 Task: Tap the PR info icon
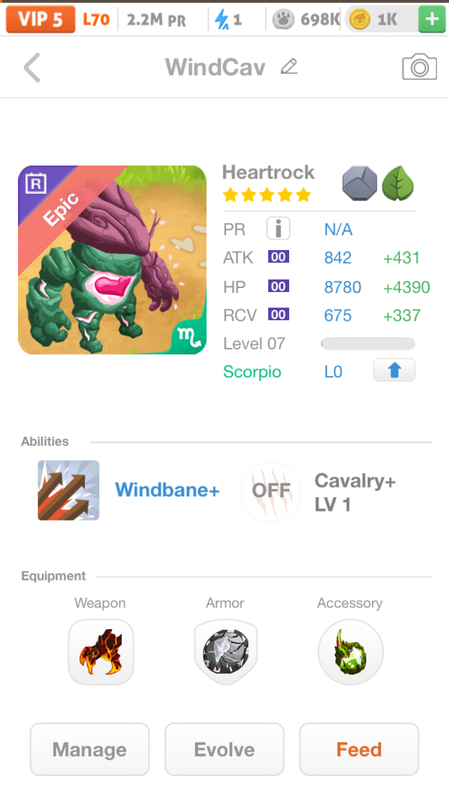(278, 229)
